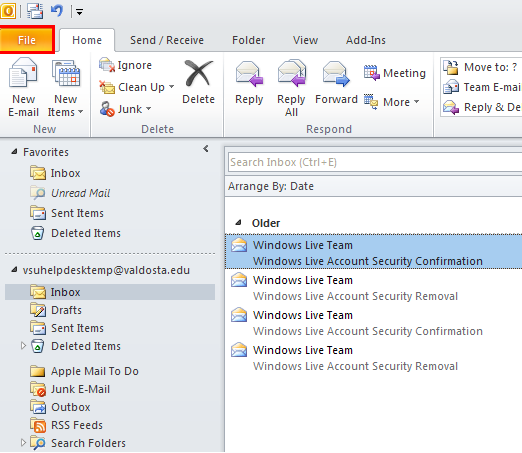
Task: Click the Meeting reply icon
Action: (372, 73)
